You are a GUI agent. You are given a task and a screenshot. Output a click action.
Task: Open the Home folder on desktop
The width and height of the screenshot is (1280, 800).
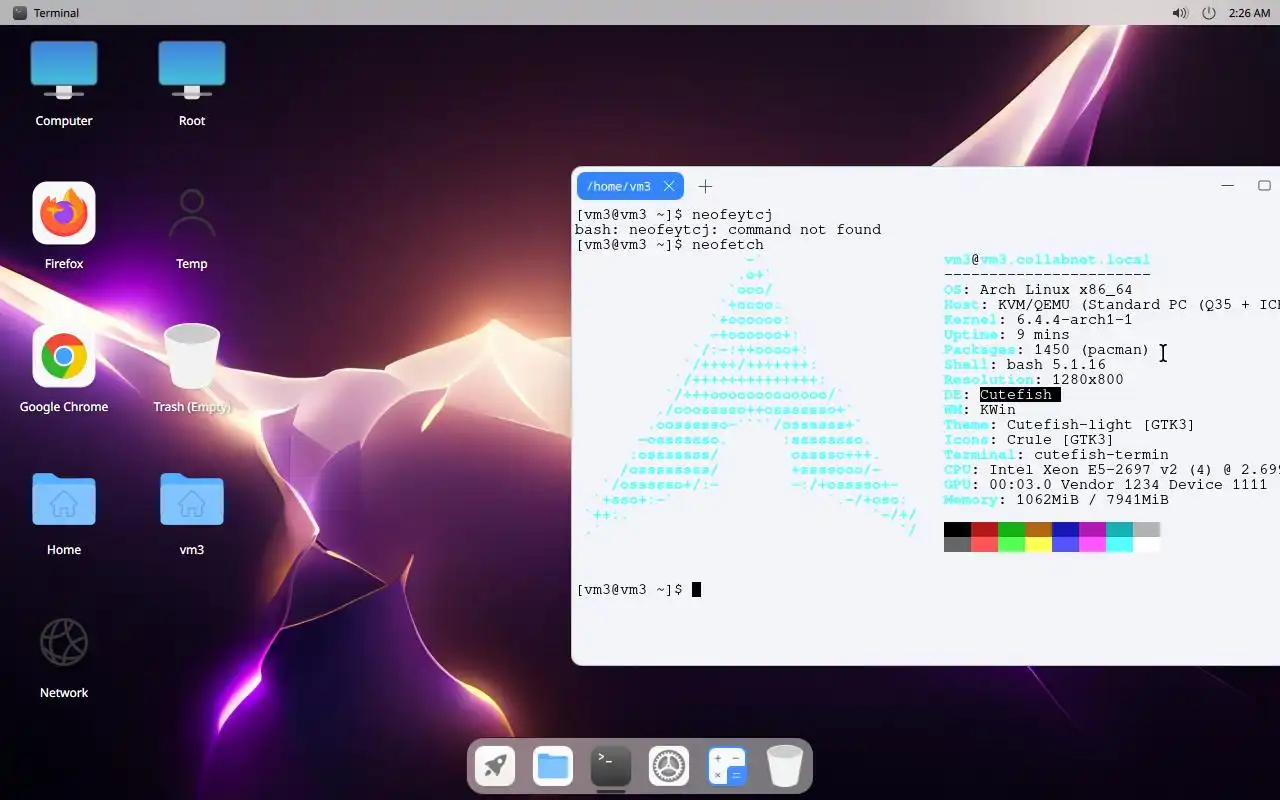(x=64, y=513)
